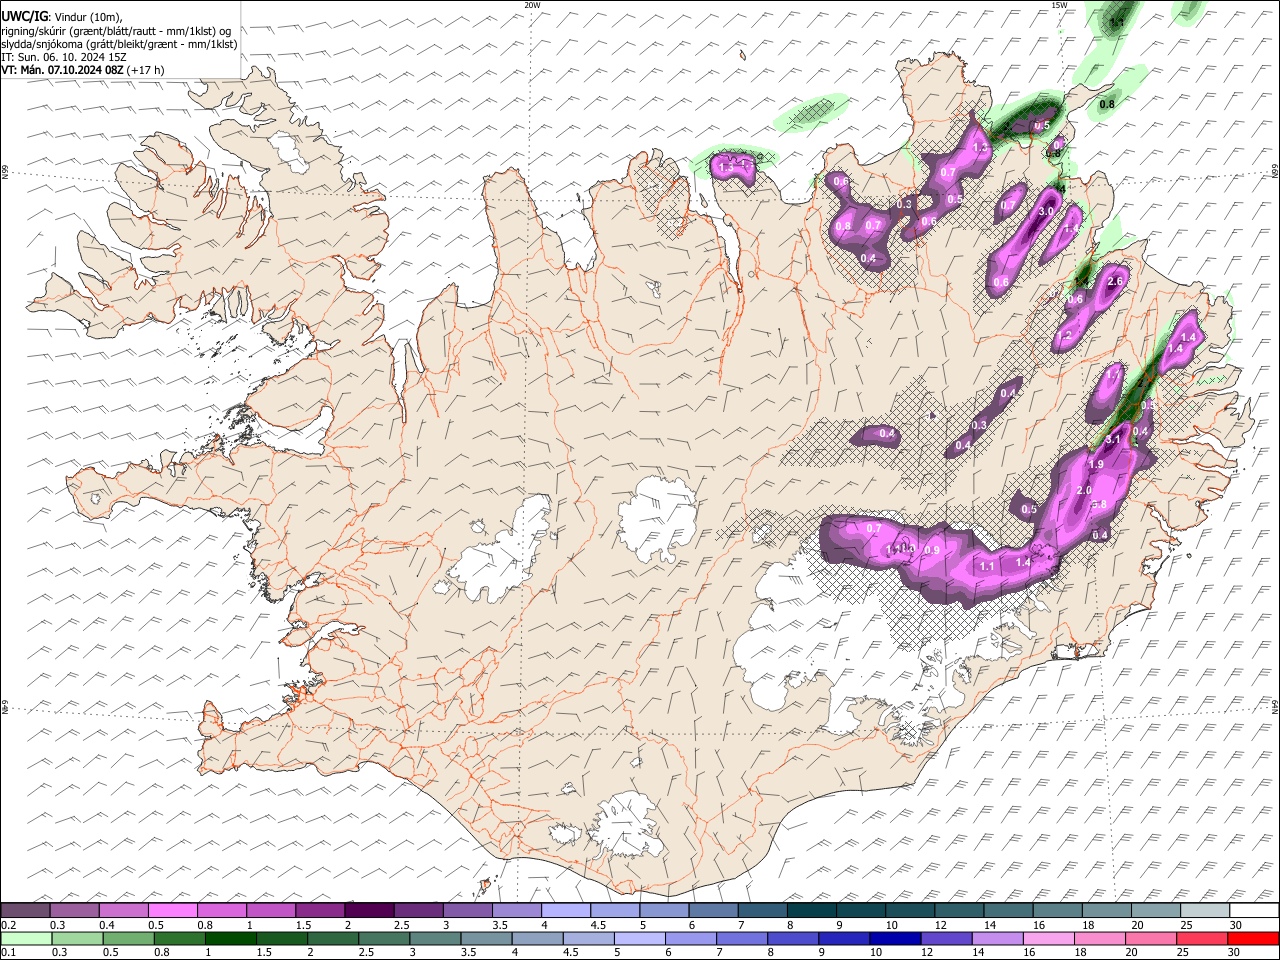This screenshot has height=960, width=1280.
Task: Click the 1.2 precipitation value on the map
Action: (x=1065, y=335)
